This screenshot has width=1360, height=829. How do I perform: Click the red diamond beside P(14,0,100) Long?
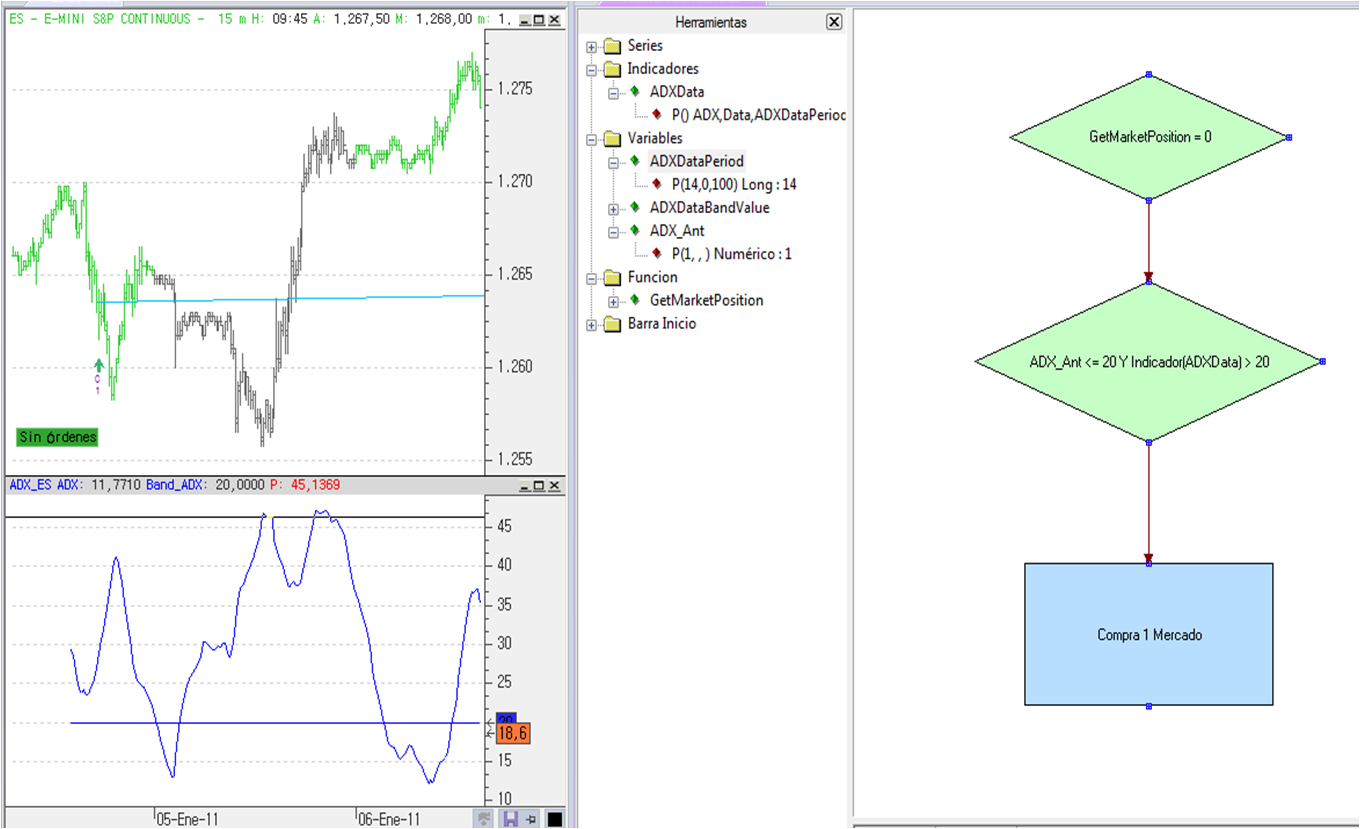pos(656,184)
